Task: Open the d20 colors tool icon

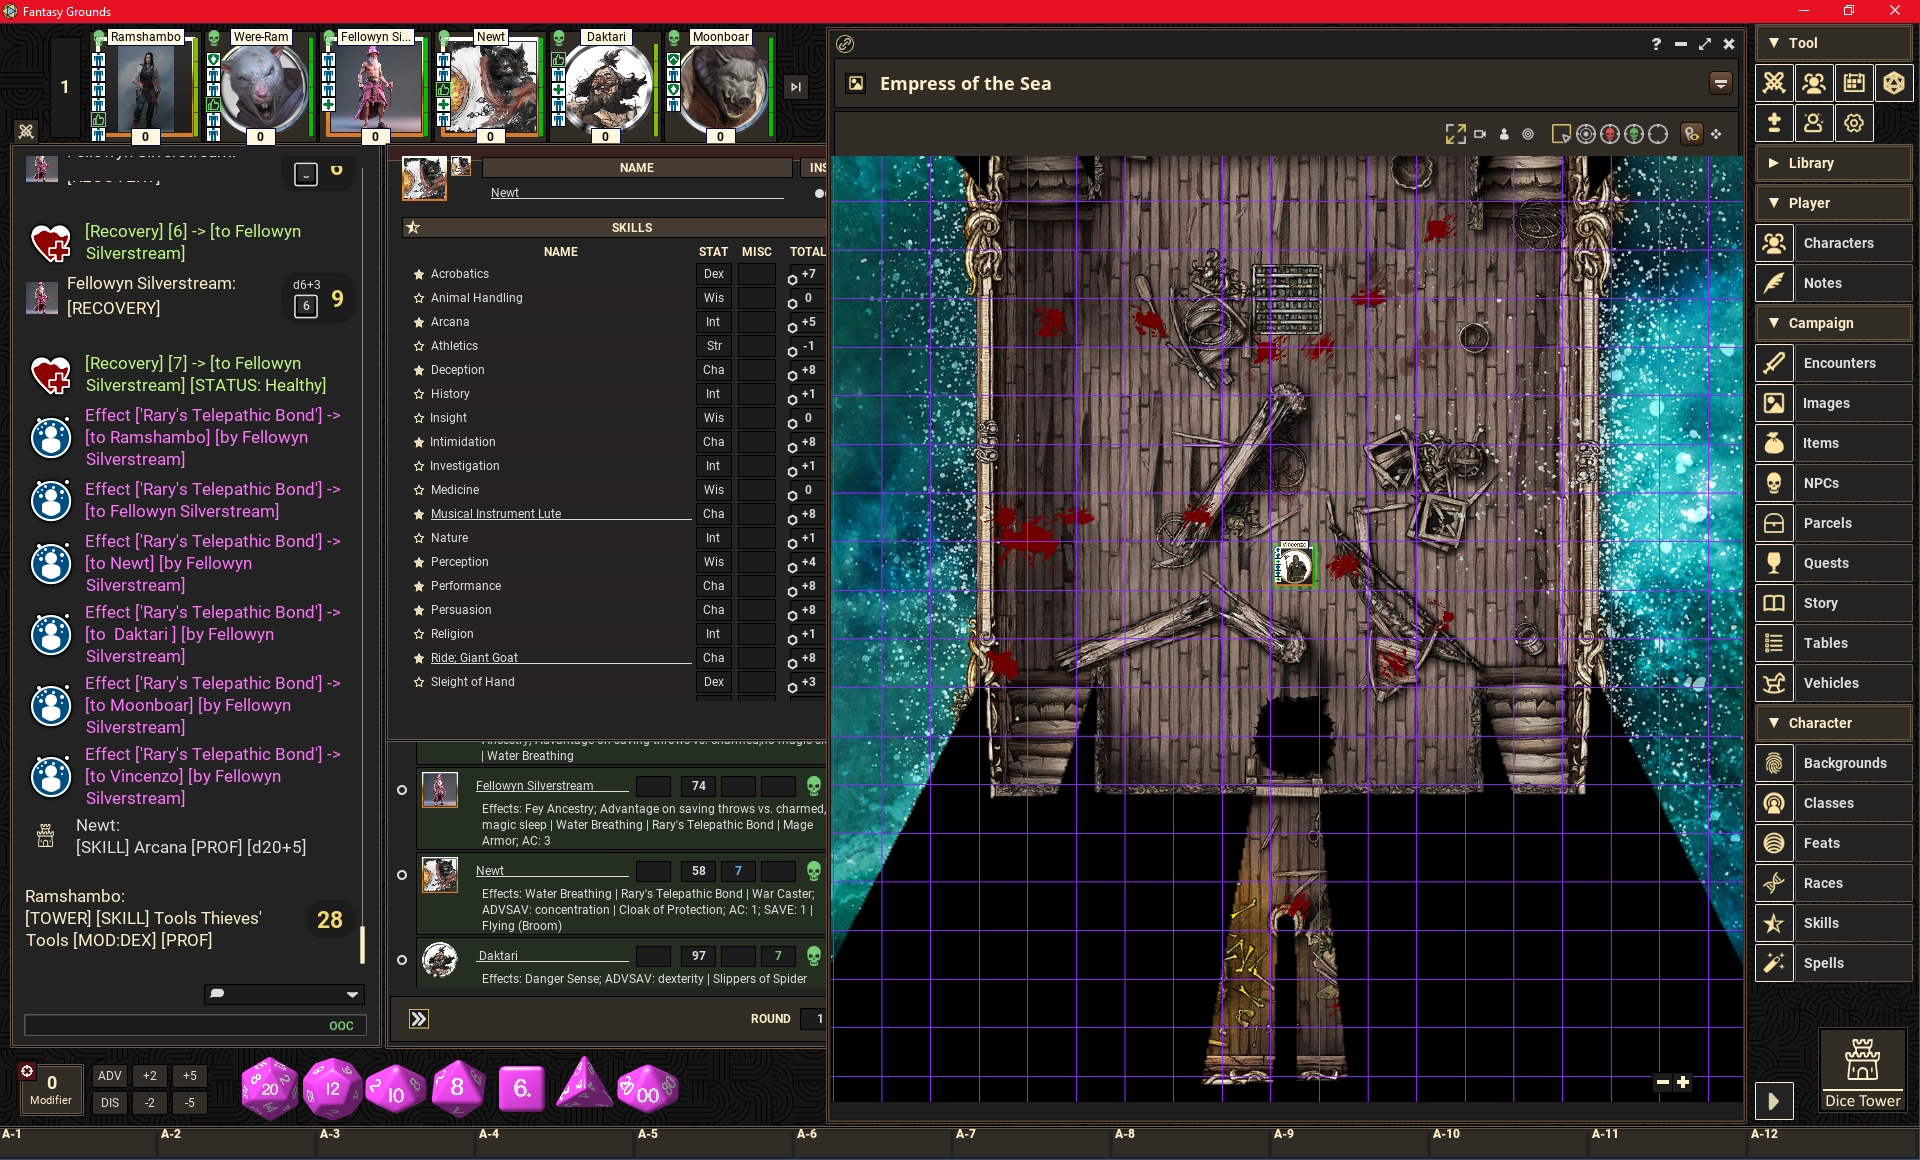Action: (1894, 83)
